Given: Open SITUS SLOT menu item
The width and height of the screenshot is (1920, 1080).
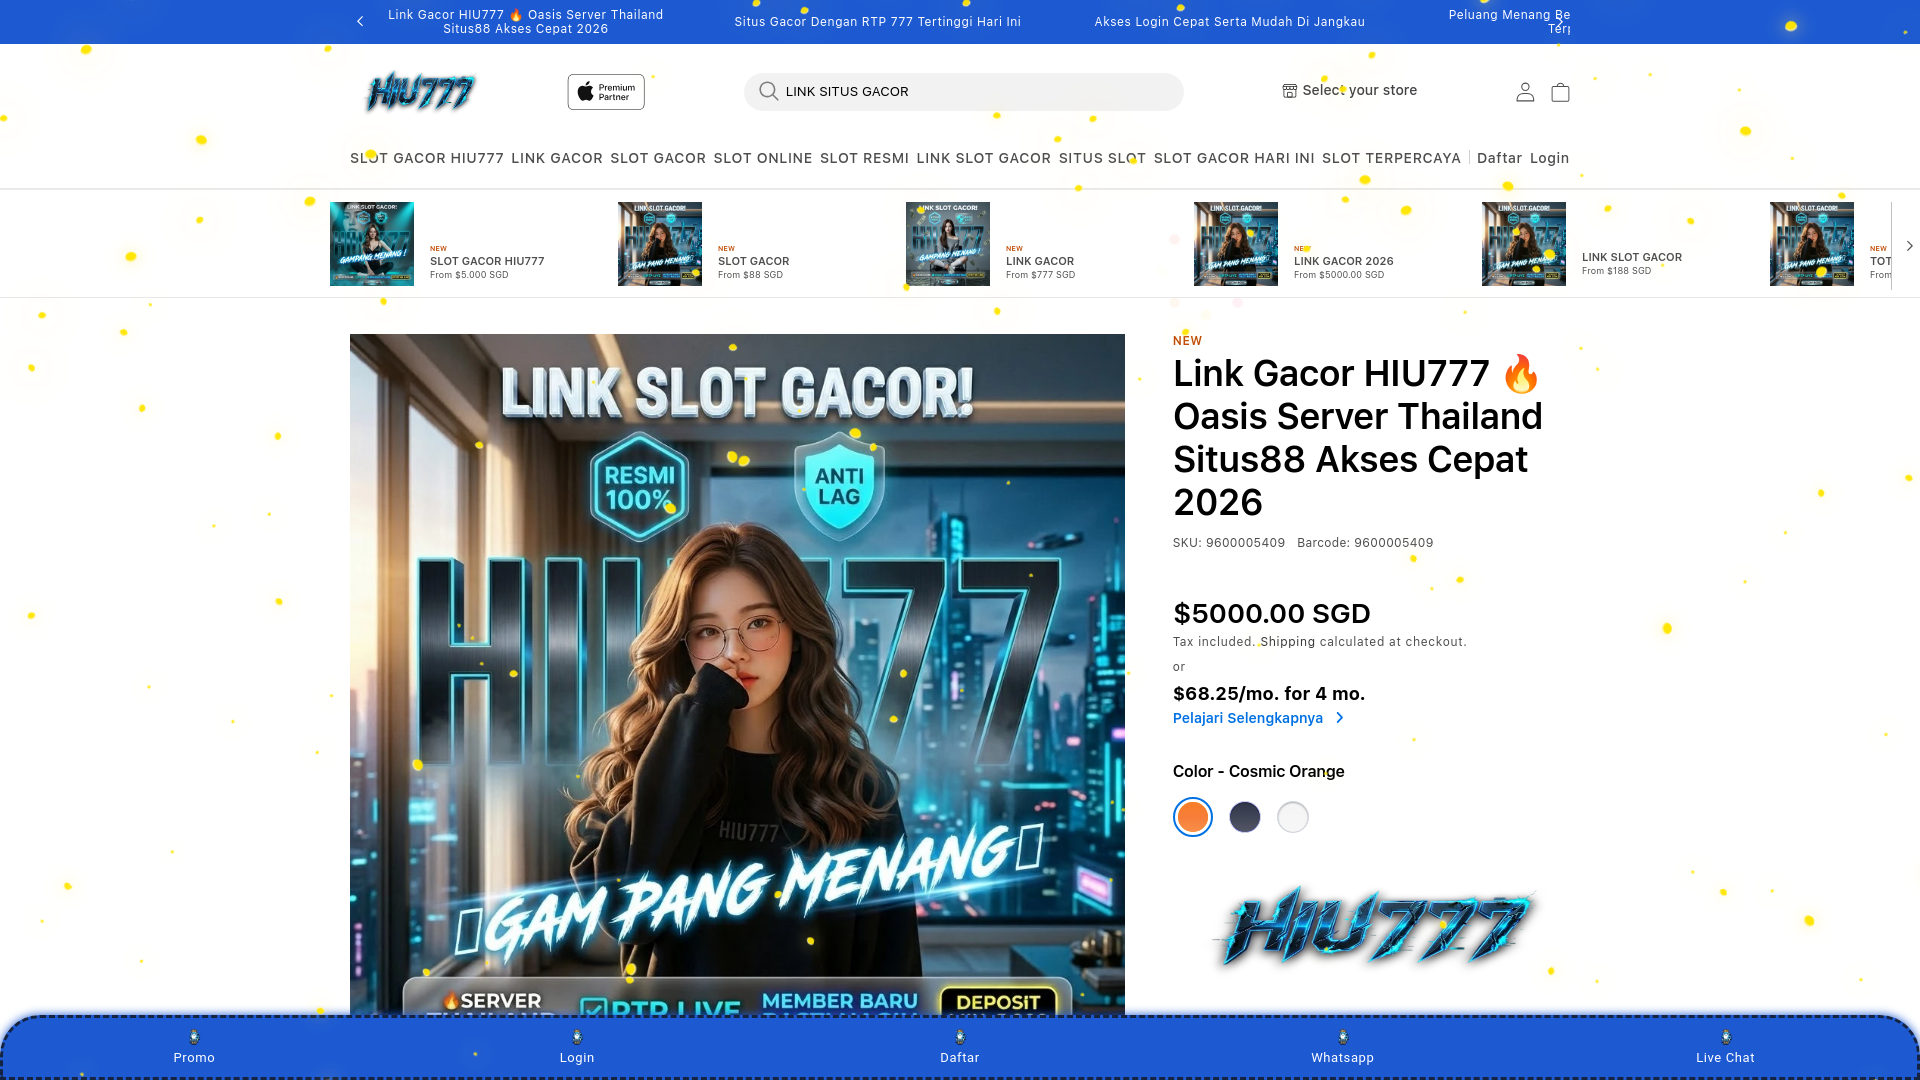Looking at the screenshot, I should pos(1102,158).
